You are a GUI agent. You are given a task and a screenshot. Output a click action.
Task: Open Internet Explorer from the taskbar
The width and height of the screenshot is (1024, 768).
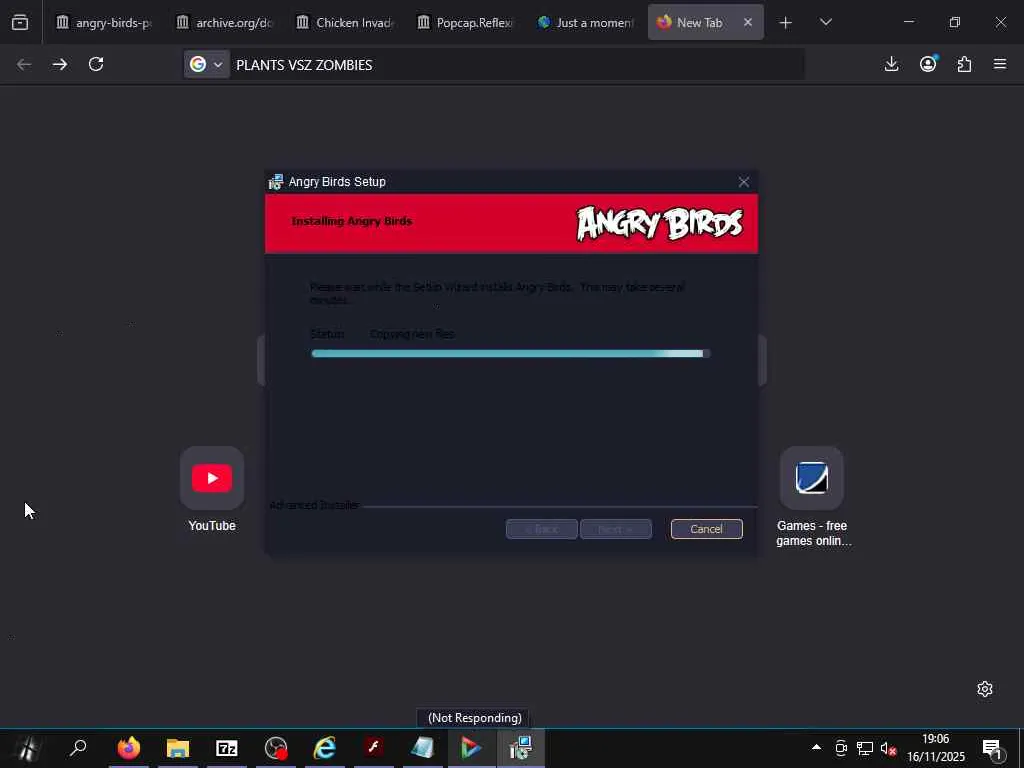point(325,748)
